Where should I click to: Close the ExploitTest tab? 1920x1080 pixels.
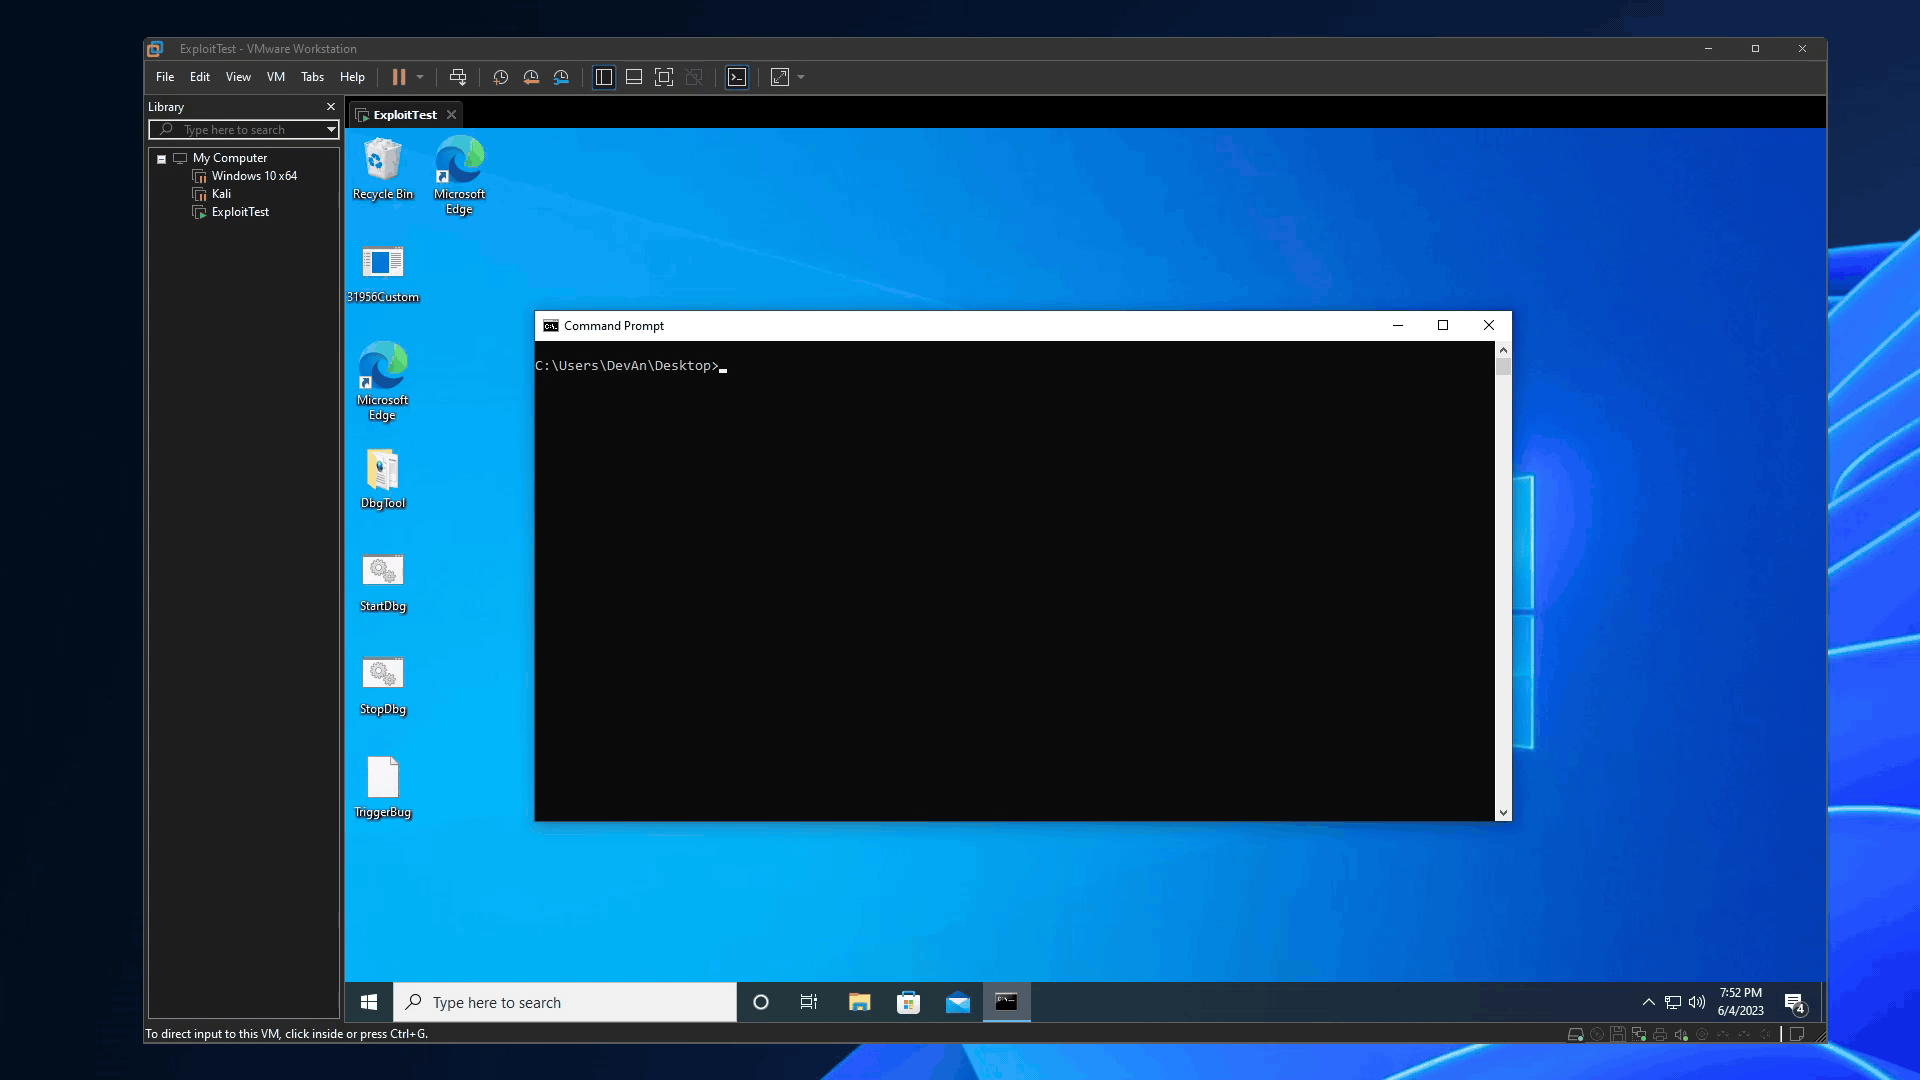point(452,115)
